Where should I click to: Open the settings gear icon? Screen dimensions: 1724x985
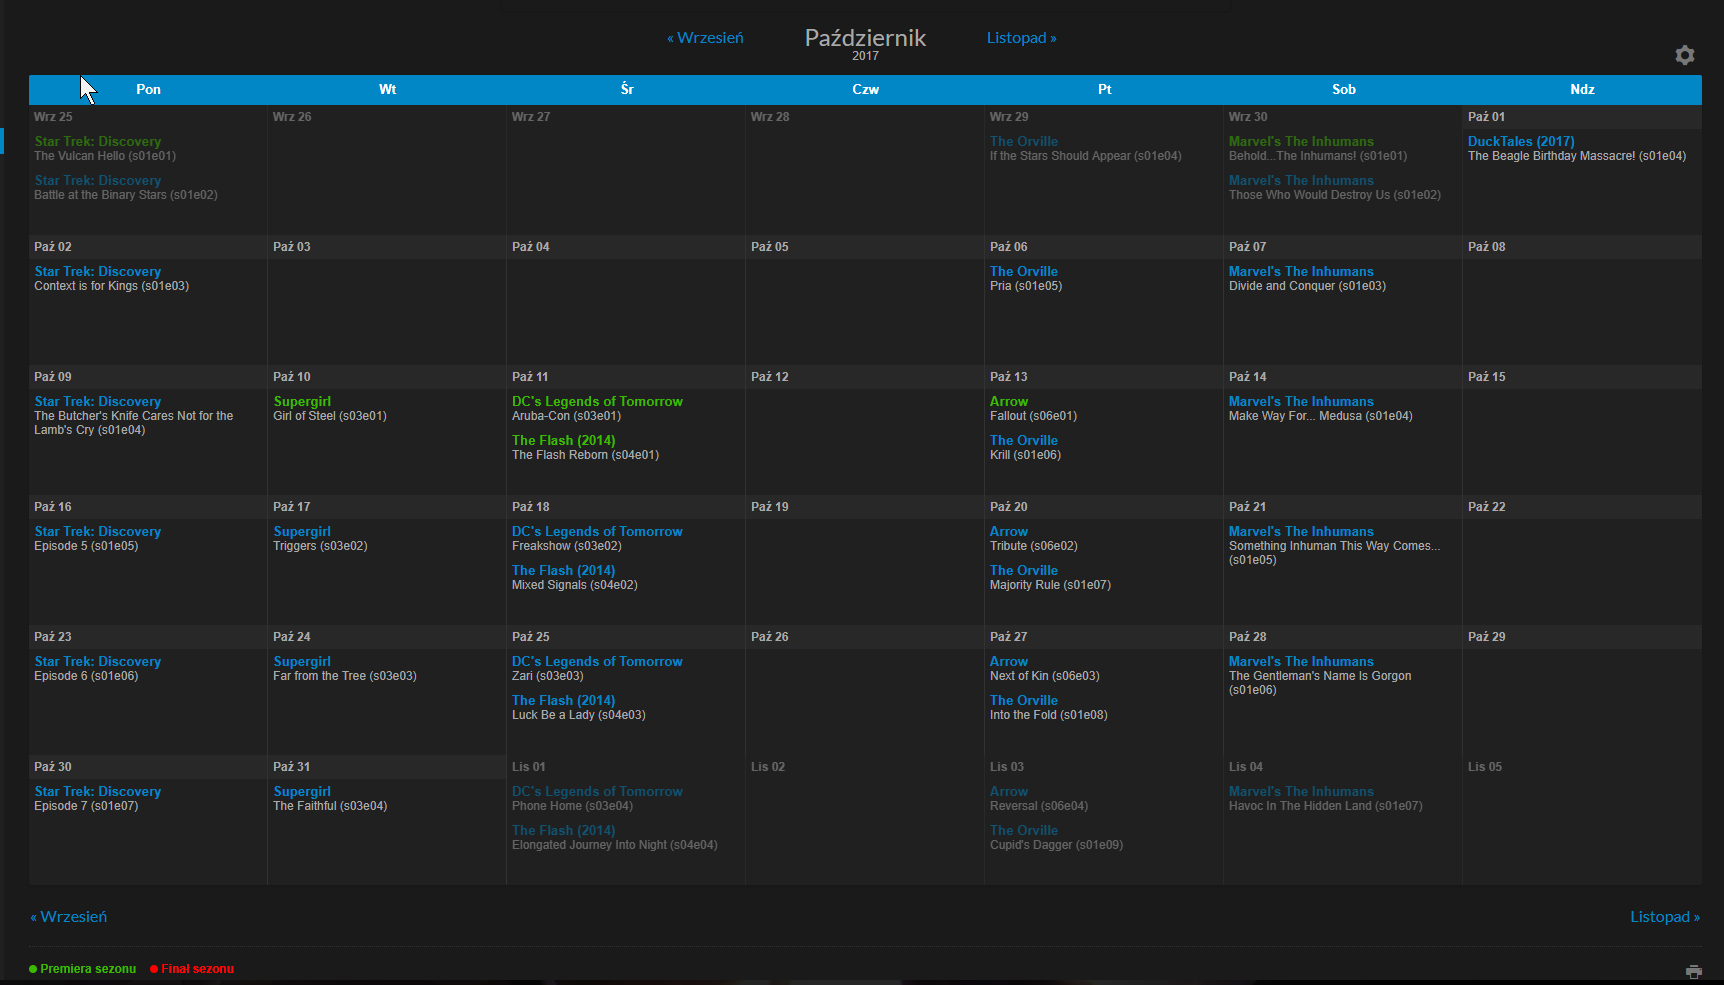click(1685, 55)
